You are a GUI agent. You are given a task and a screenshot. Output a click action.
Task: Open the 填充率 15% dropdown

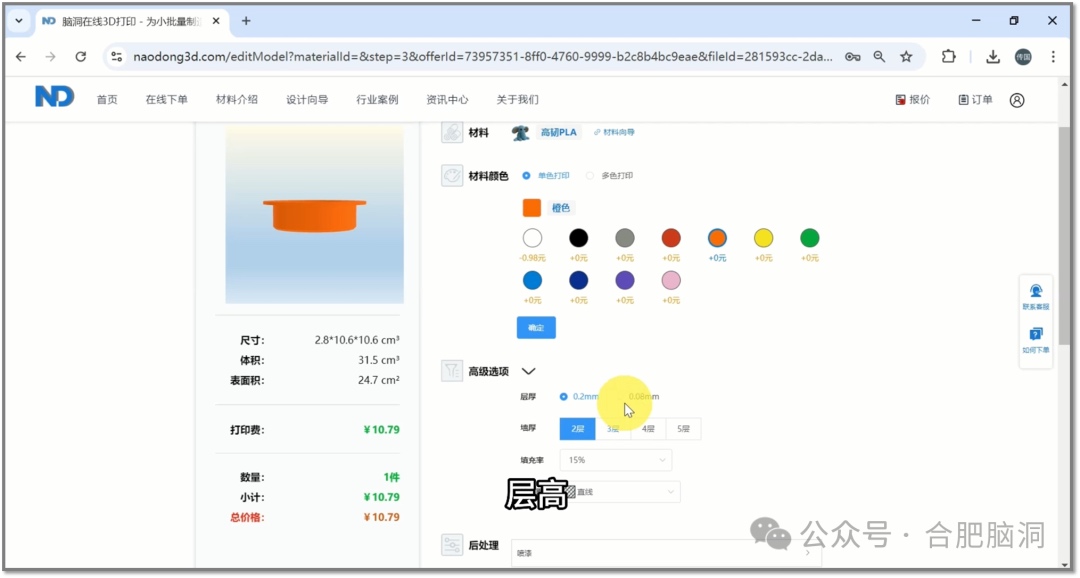615,460
